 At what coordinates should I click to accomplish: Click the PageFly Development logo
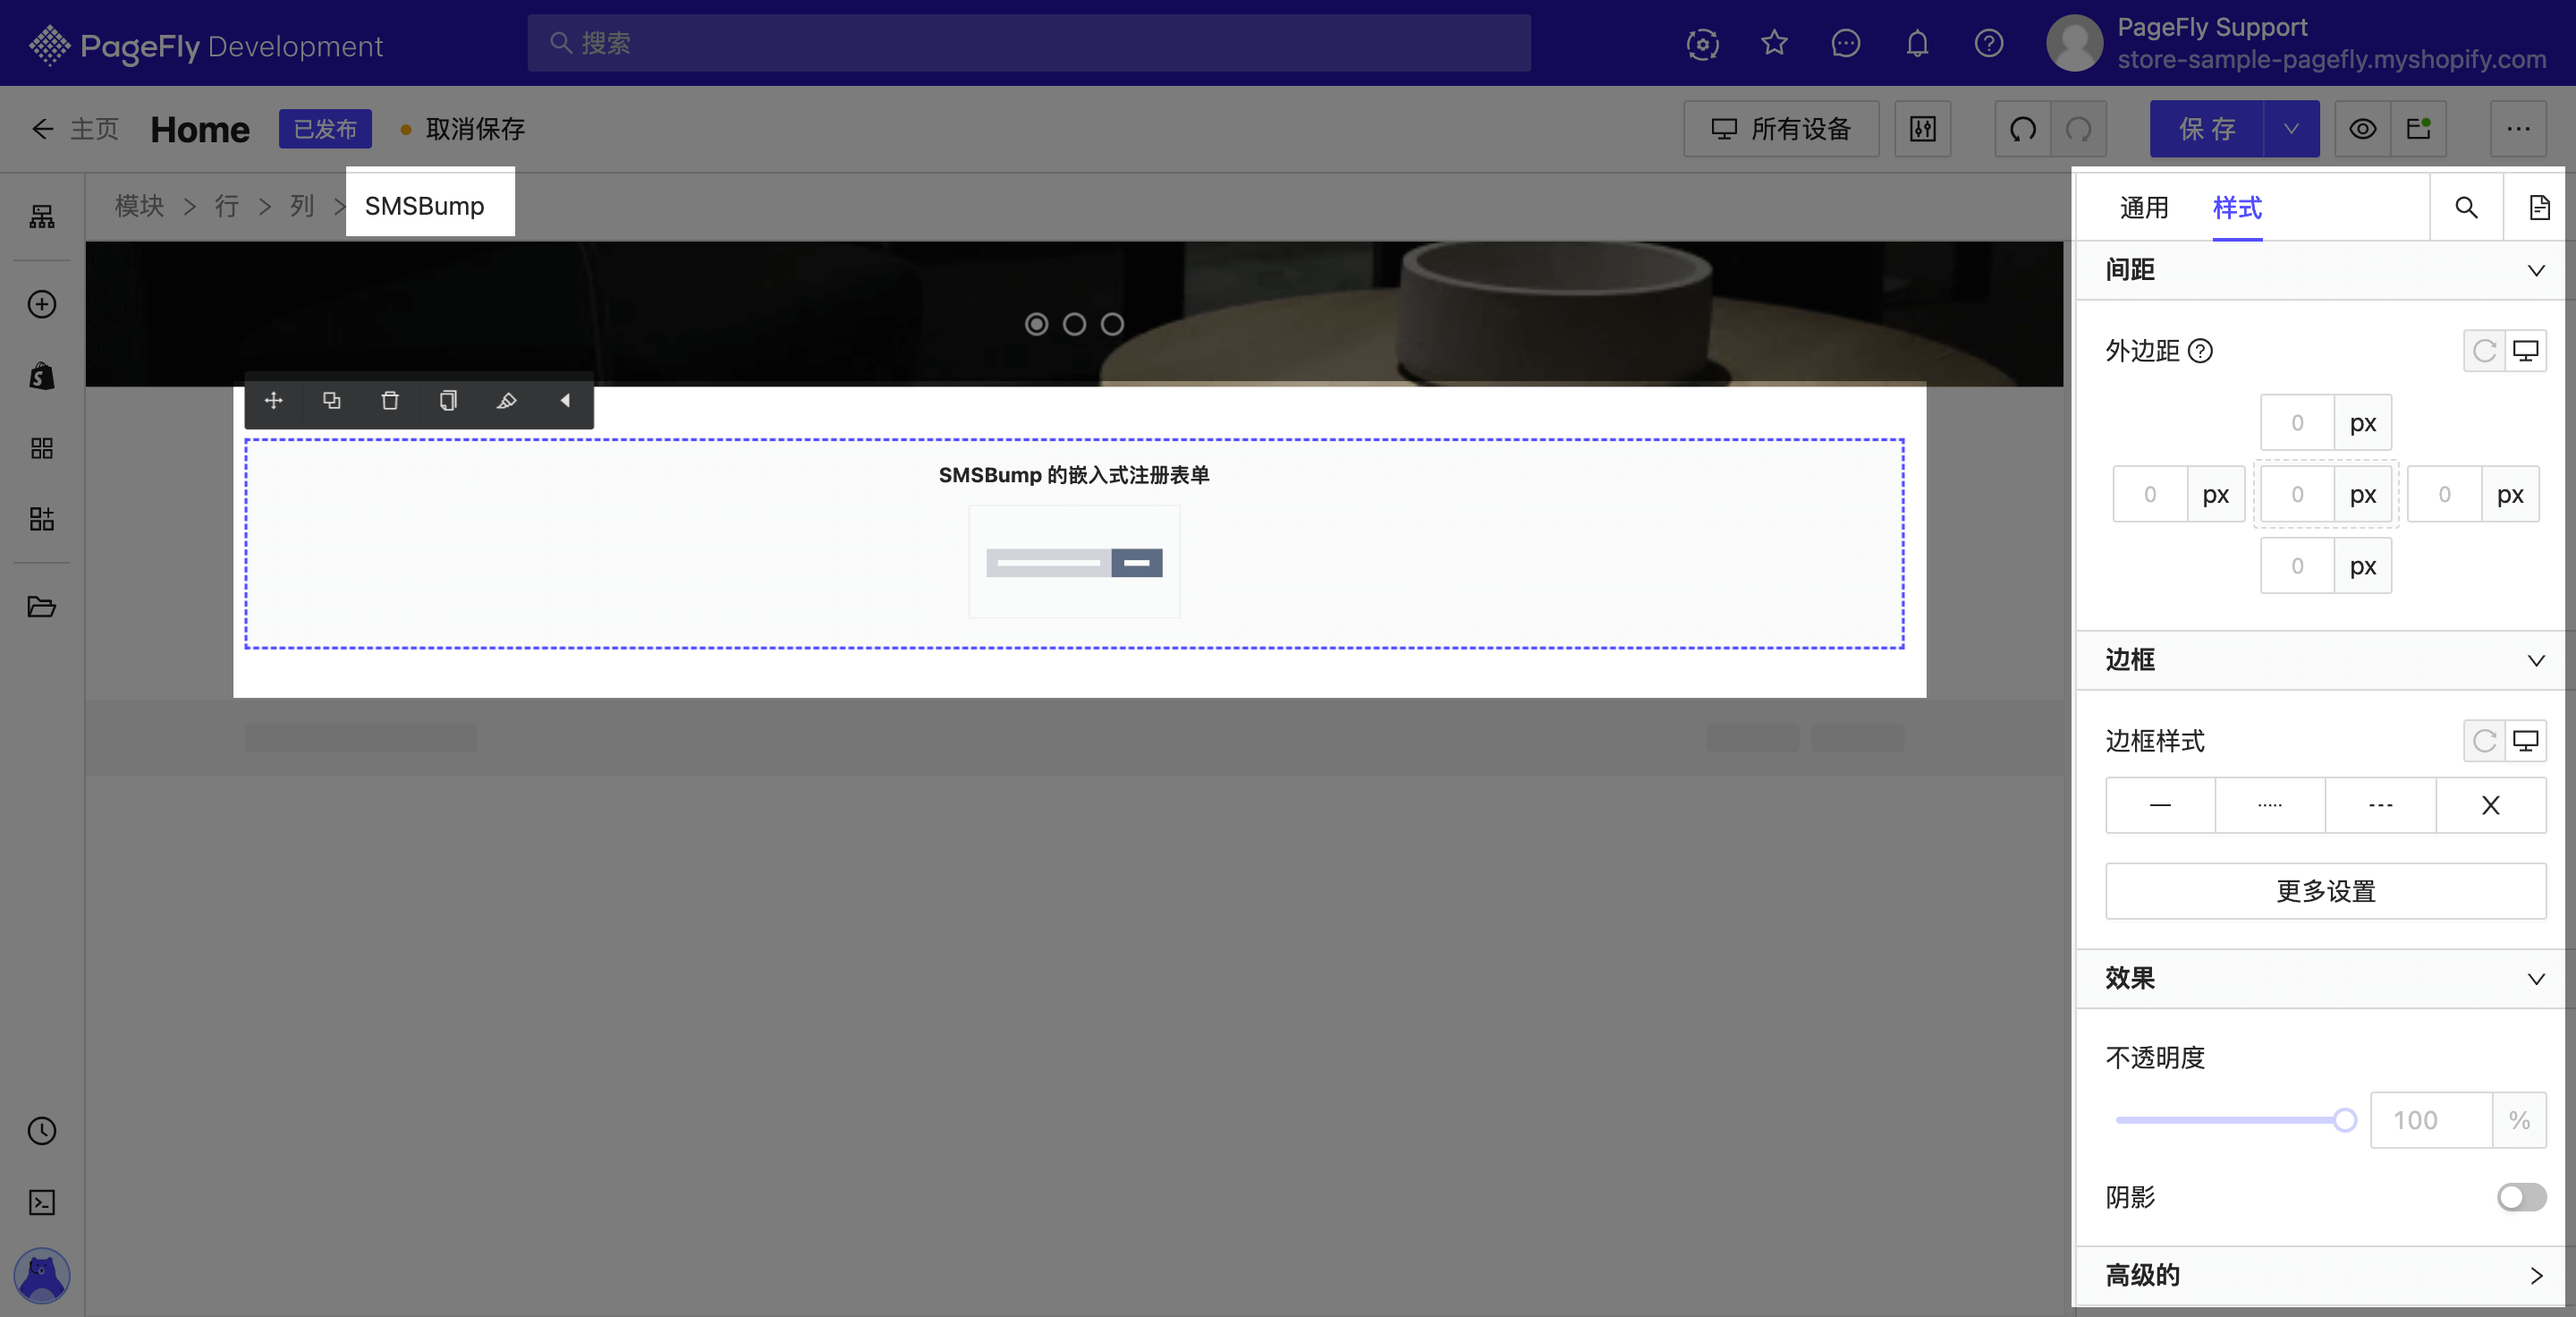pos(205,45)
